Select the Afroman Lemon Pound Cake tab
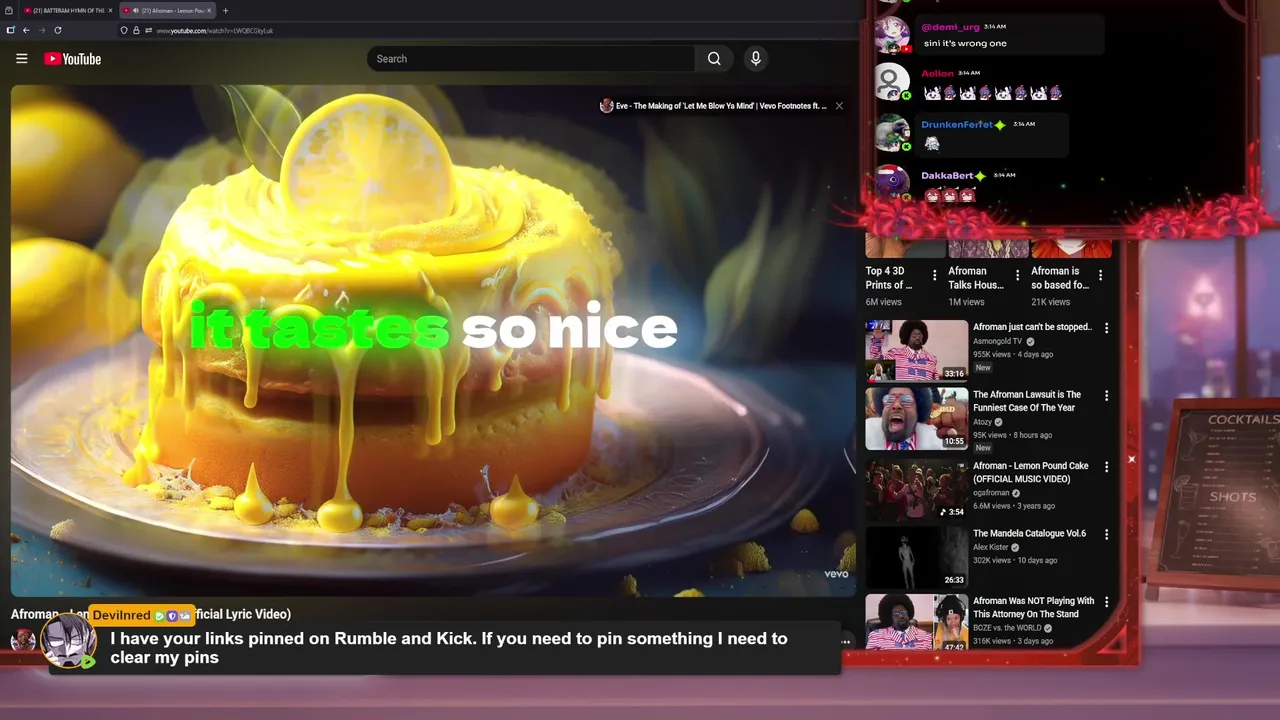The image size is (1280, 720). (x=167, y=10)
